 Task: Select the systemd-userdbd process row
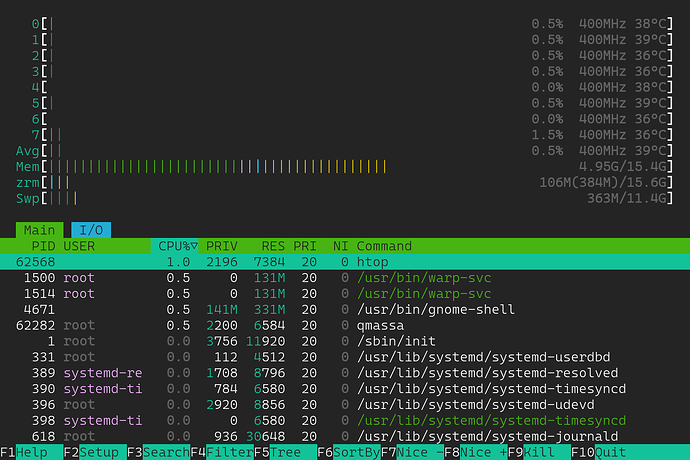(x=345, y=357)
